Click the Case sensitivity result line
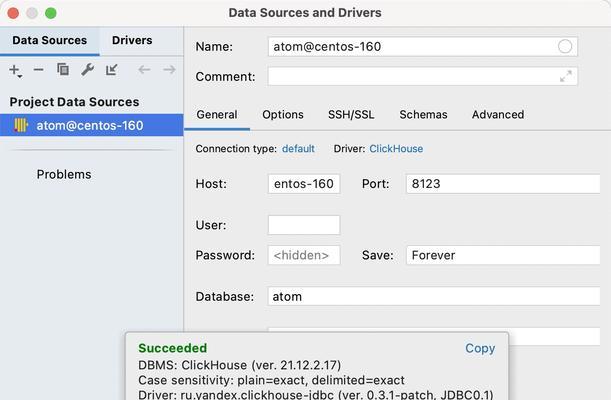Screen dimensions: 611x400 271,380
